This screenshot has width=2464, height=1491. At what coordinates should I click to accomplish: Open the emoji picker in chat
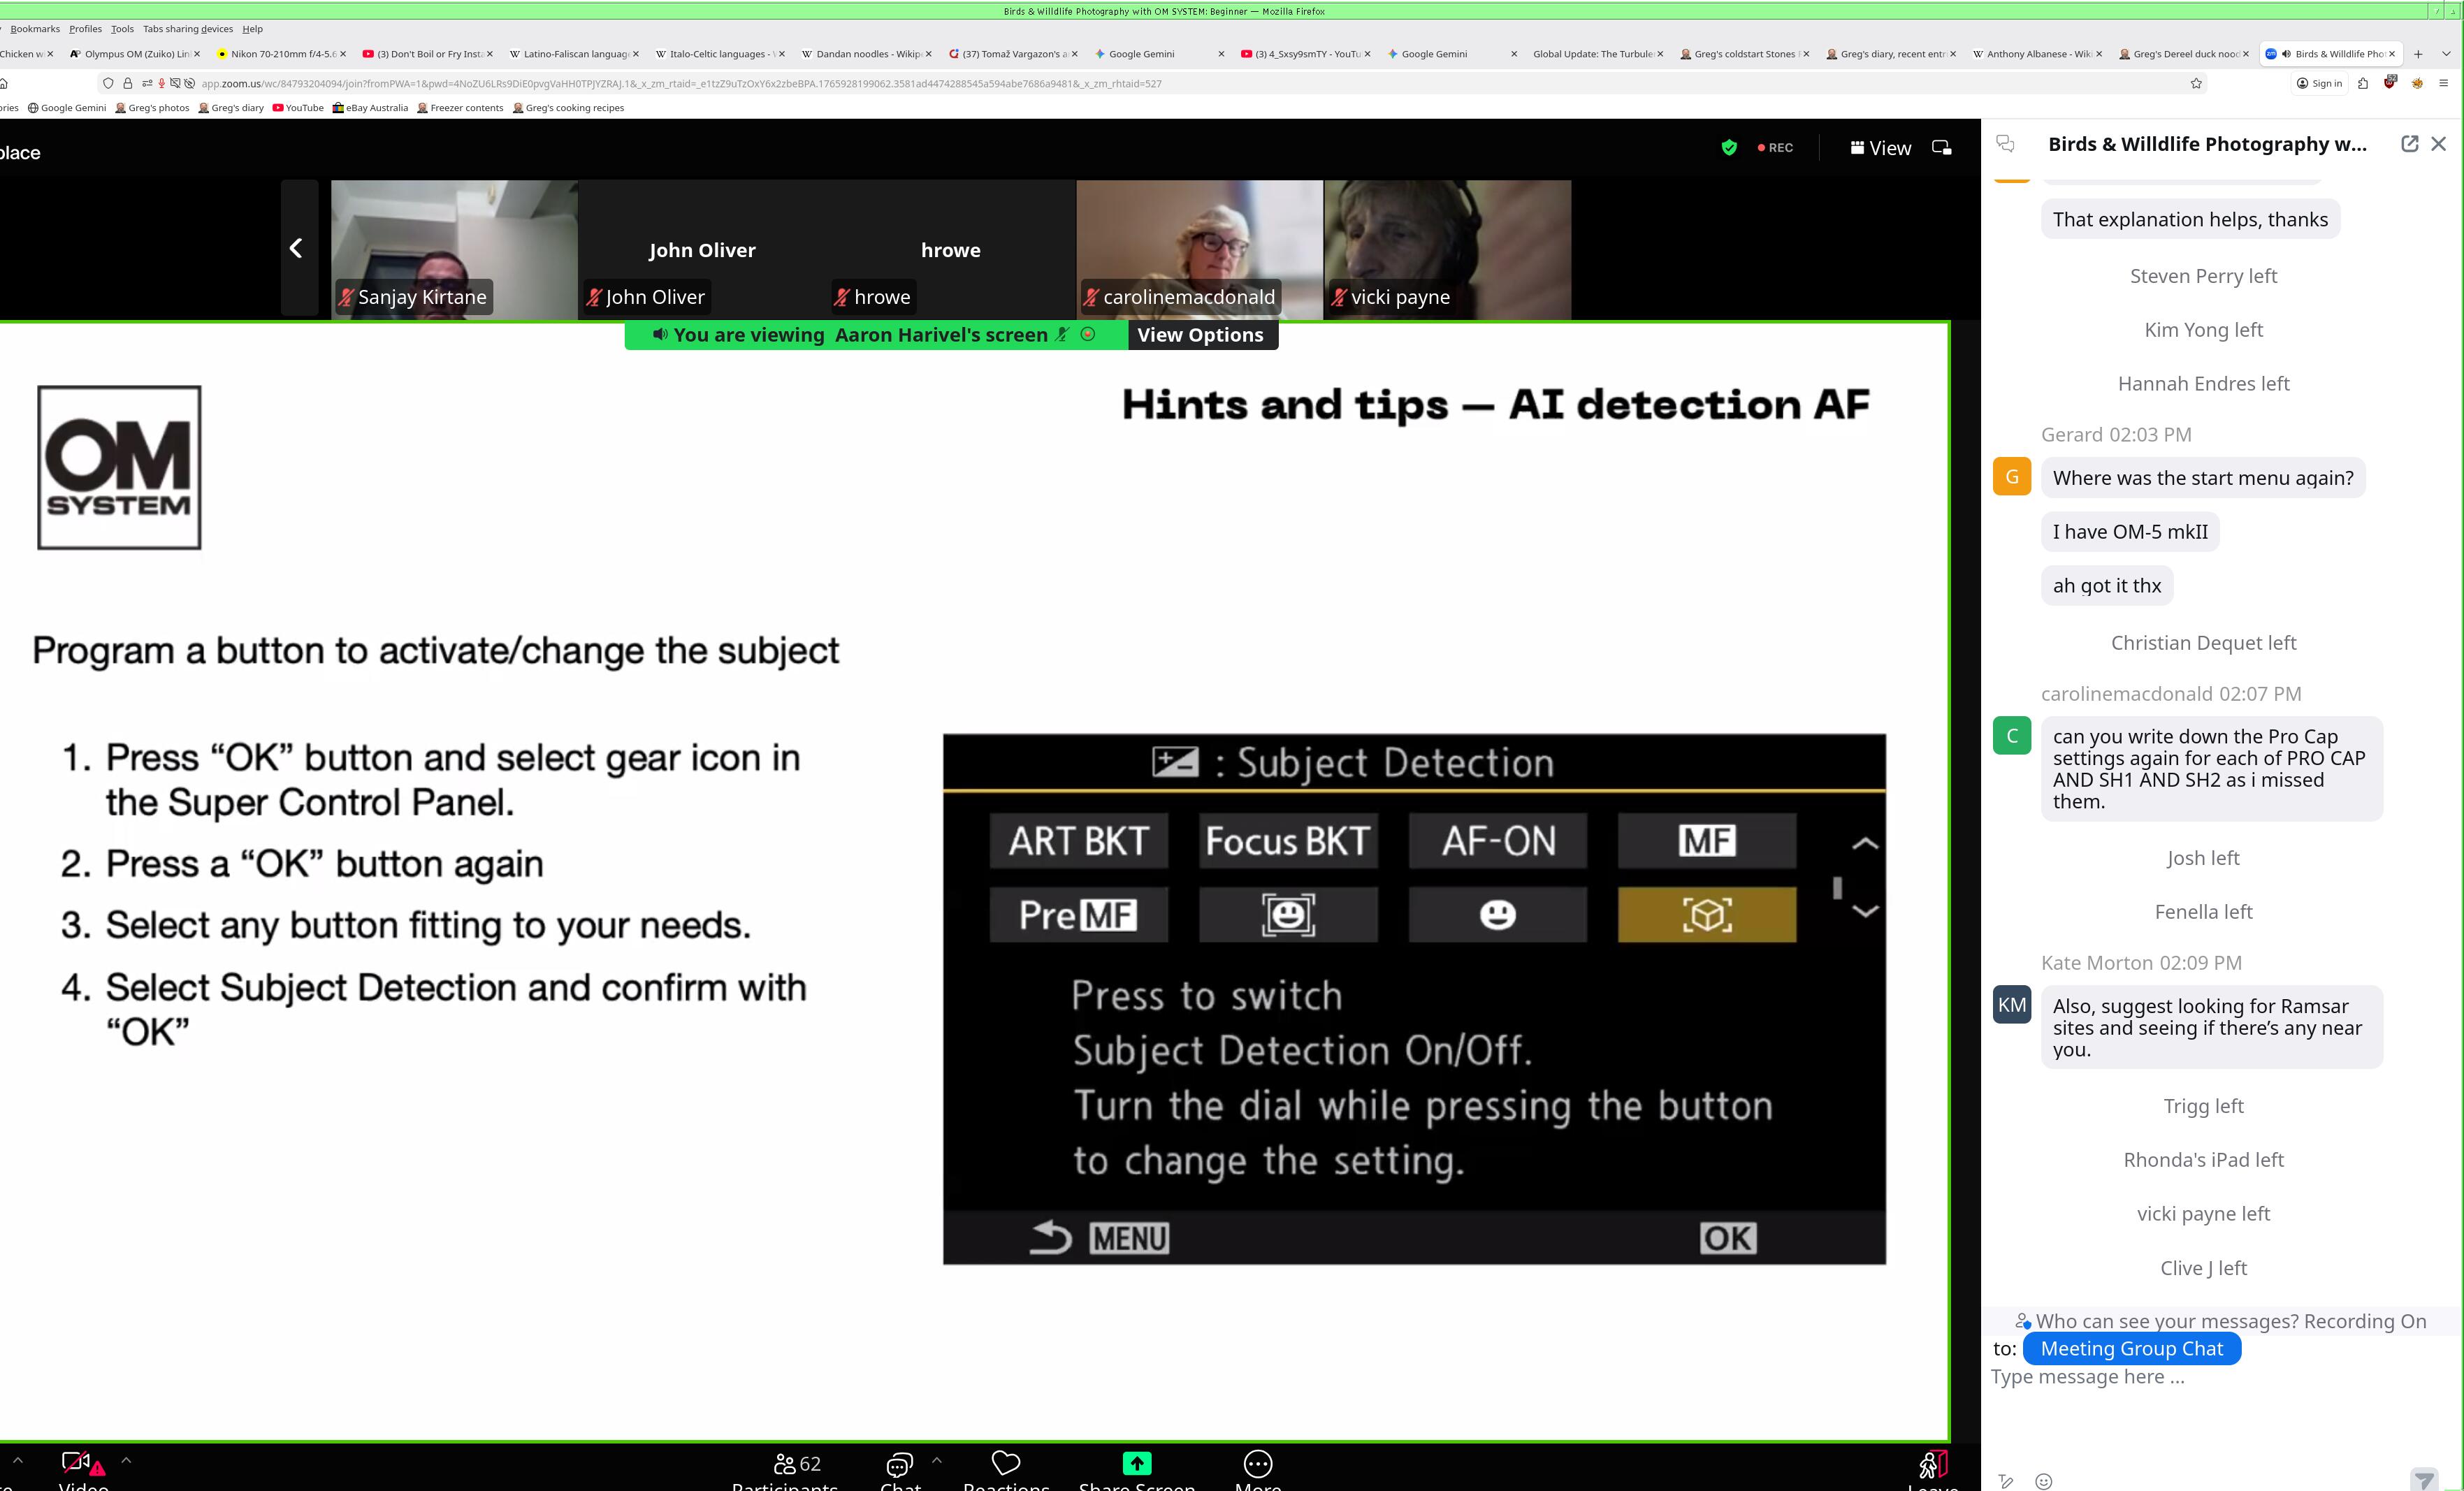pos(2043,1481)
